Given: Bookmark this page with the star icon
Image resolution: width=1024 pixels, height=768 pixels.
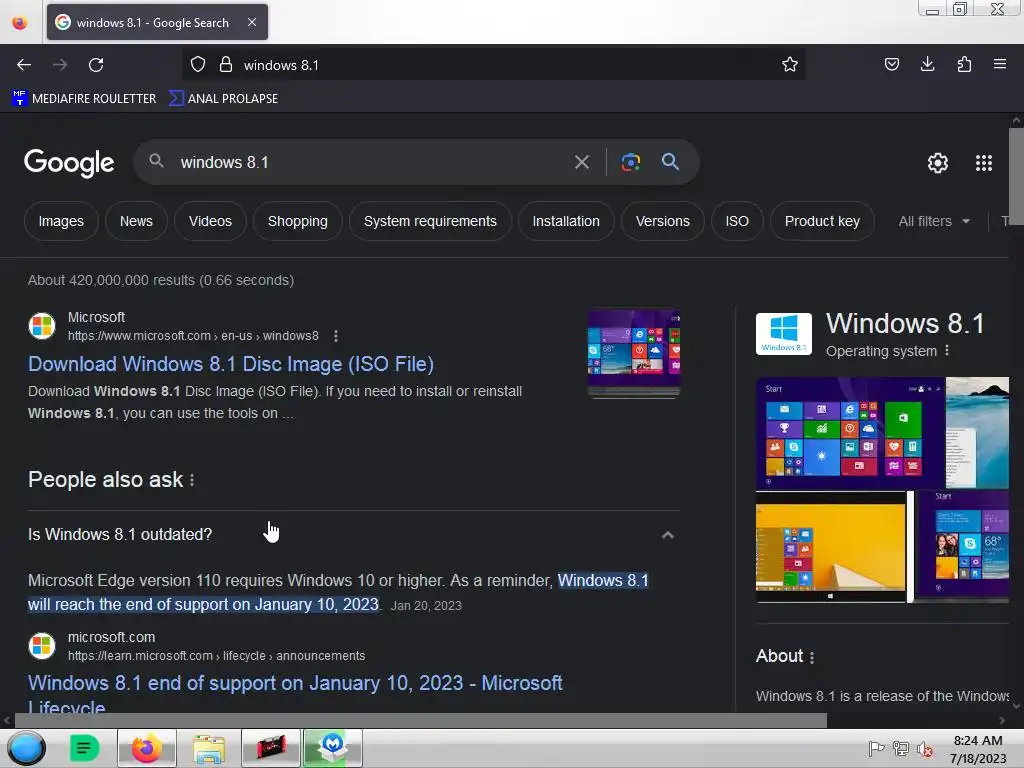Looking at the screenshot, I should coord(790,65).
